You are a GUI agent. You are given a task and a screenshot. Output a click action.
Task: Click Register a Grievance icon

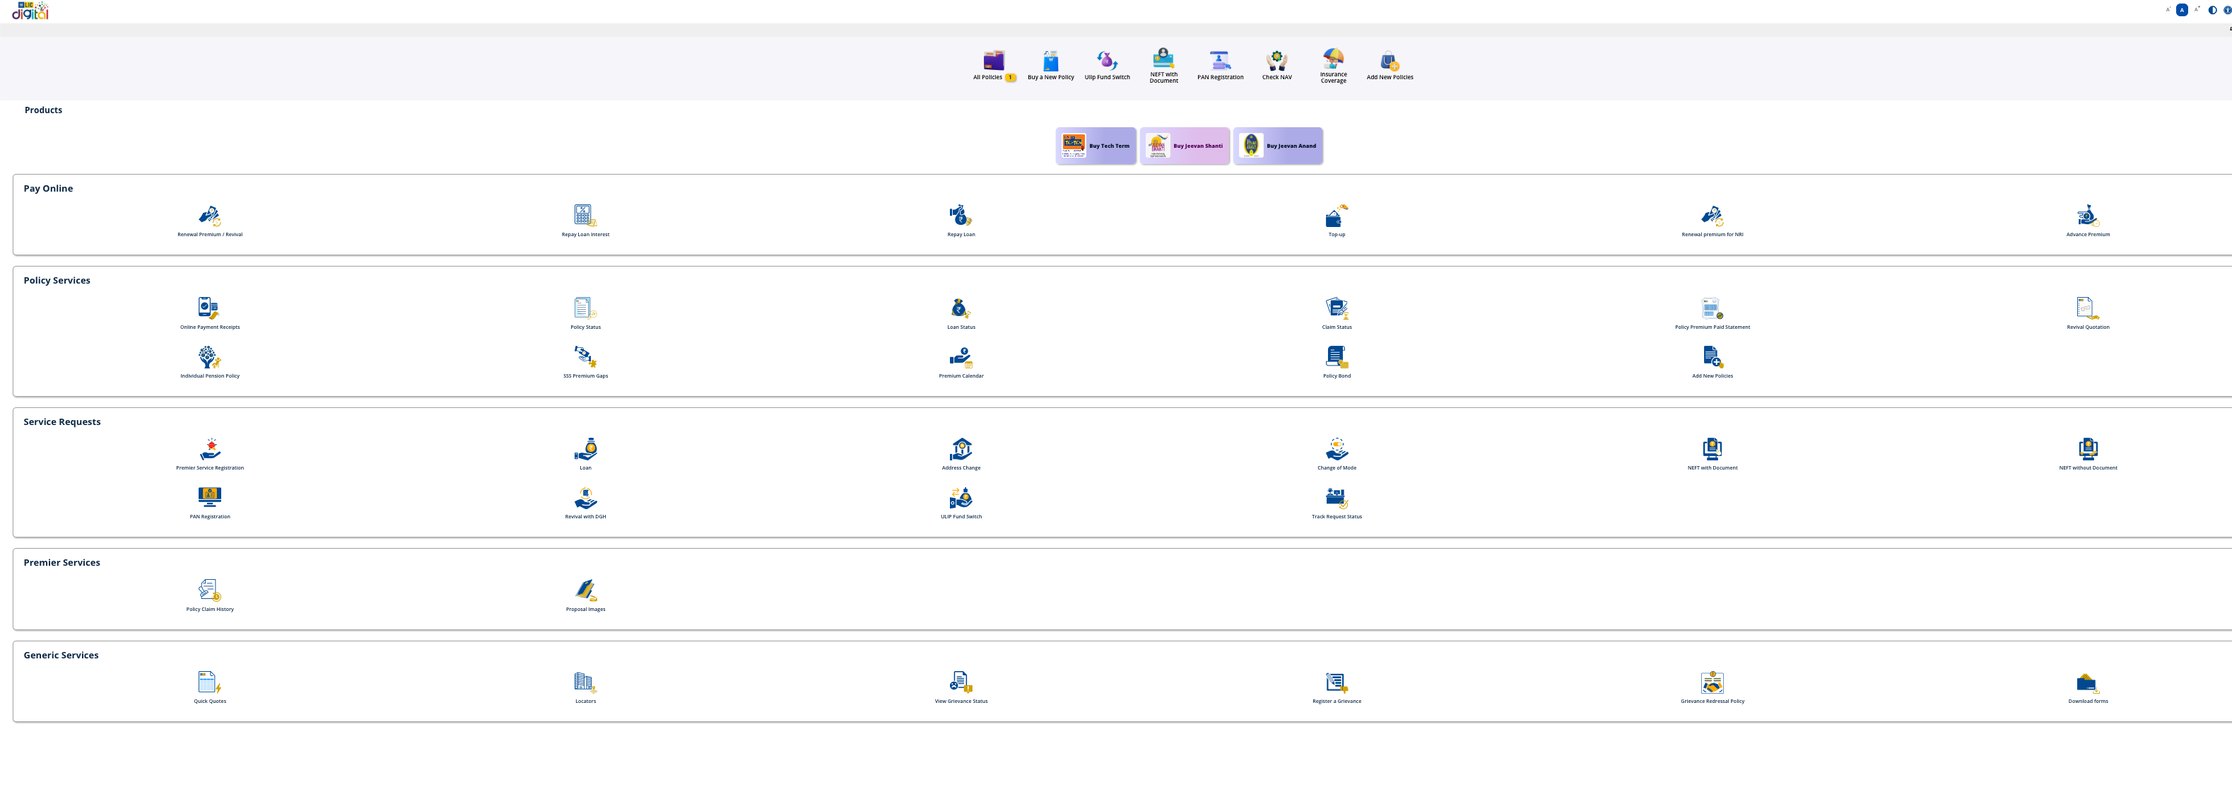point(1336,683)
